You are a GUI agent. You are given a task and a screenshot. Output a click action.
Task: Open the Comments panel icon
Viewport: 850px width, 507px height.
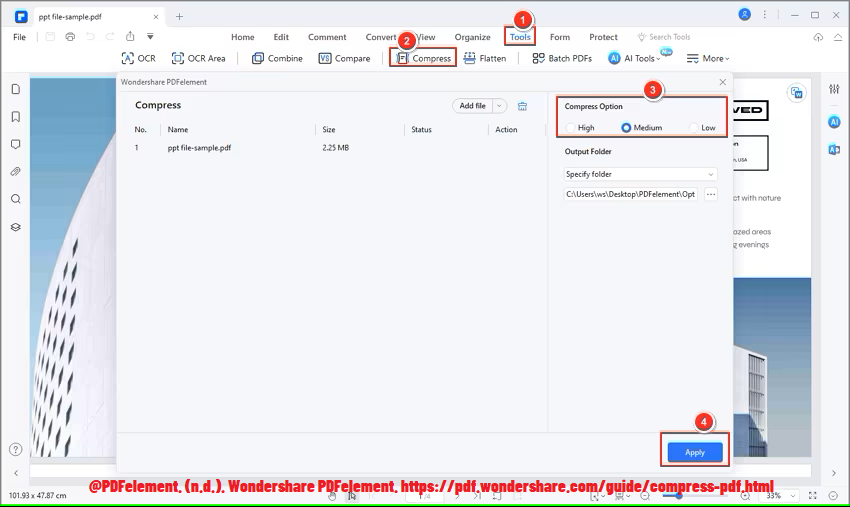click(x=16, y=144)
